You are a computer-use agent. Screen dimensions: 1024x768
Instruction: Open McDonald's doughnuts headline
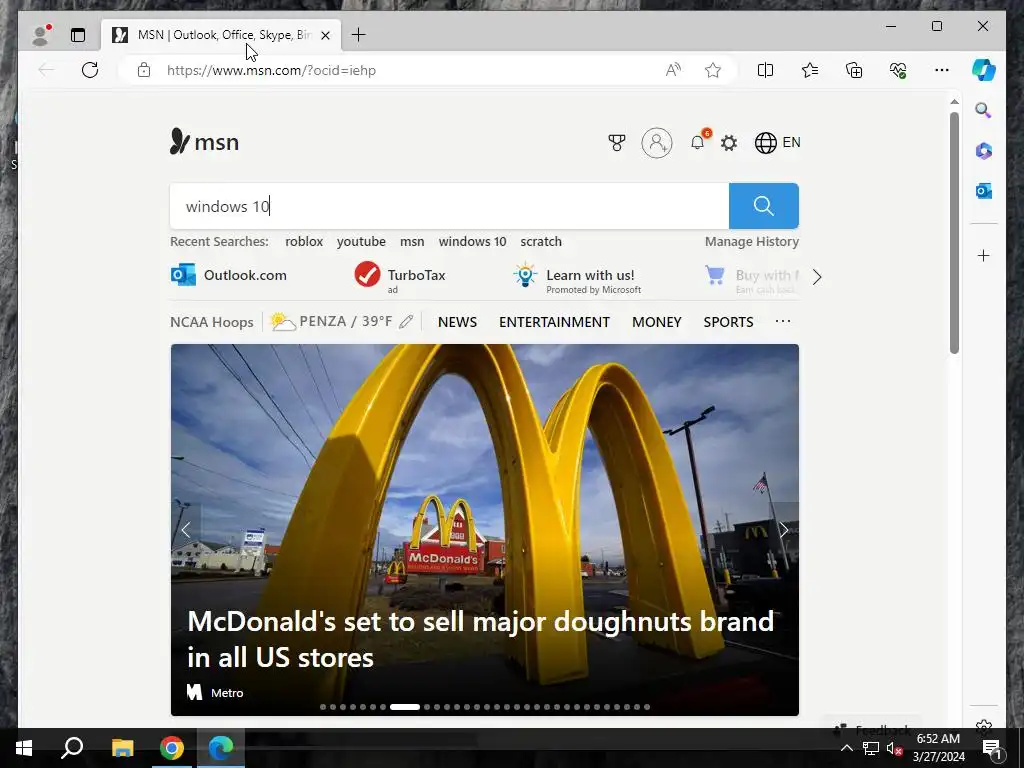480,639
